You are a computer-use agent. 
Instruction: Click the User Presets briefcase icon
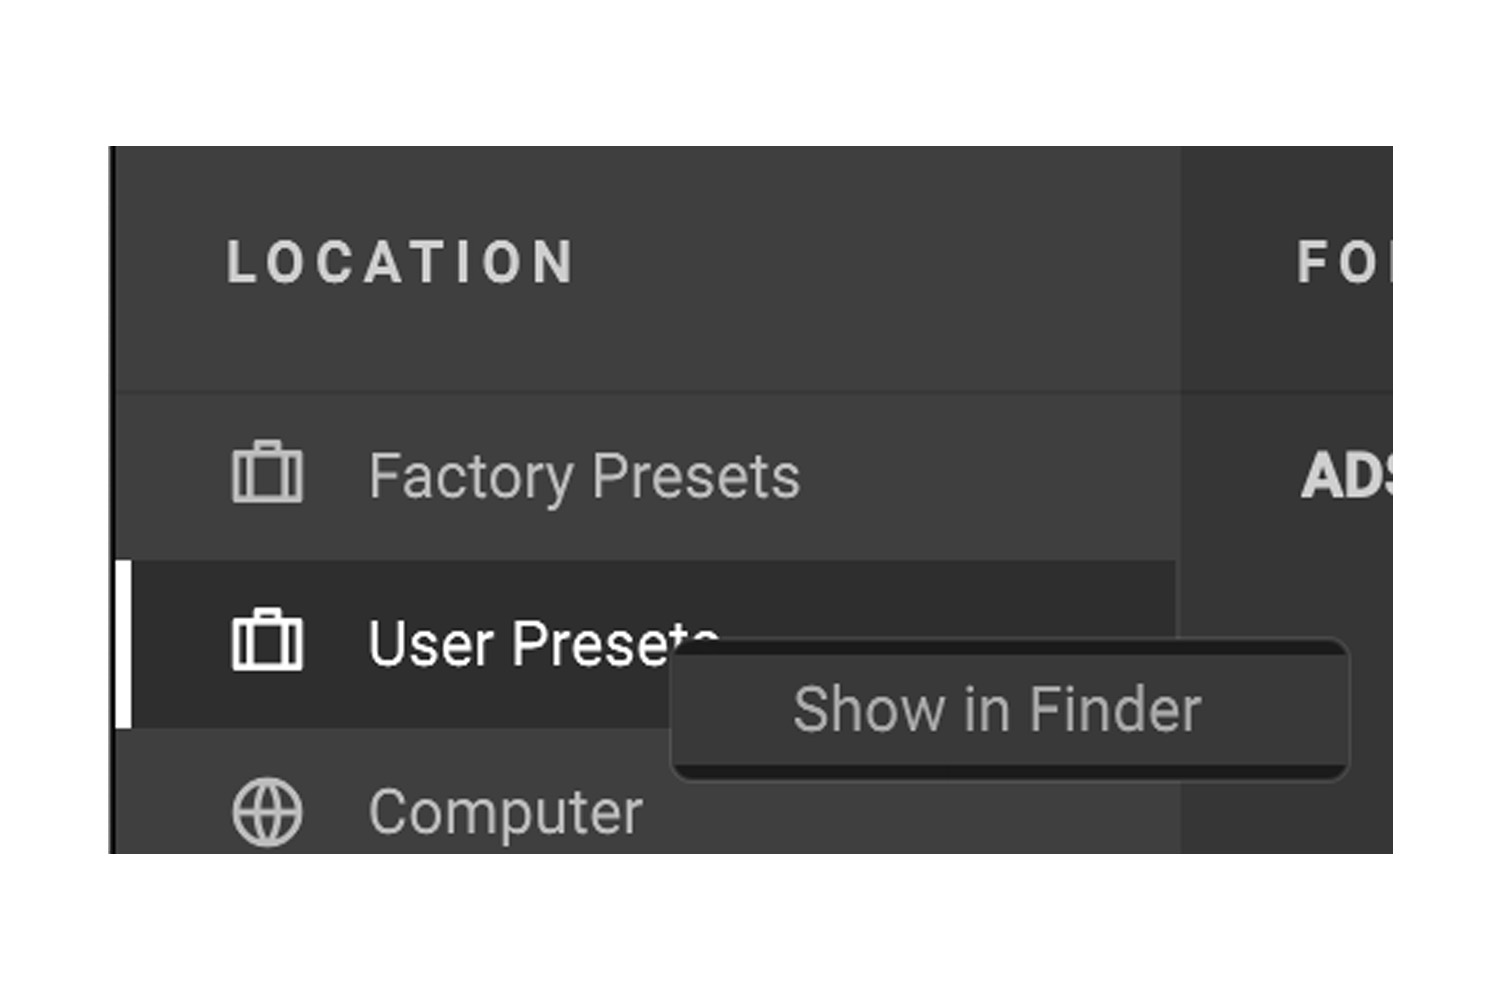click(x=267, y=641)
